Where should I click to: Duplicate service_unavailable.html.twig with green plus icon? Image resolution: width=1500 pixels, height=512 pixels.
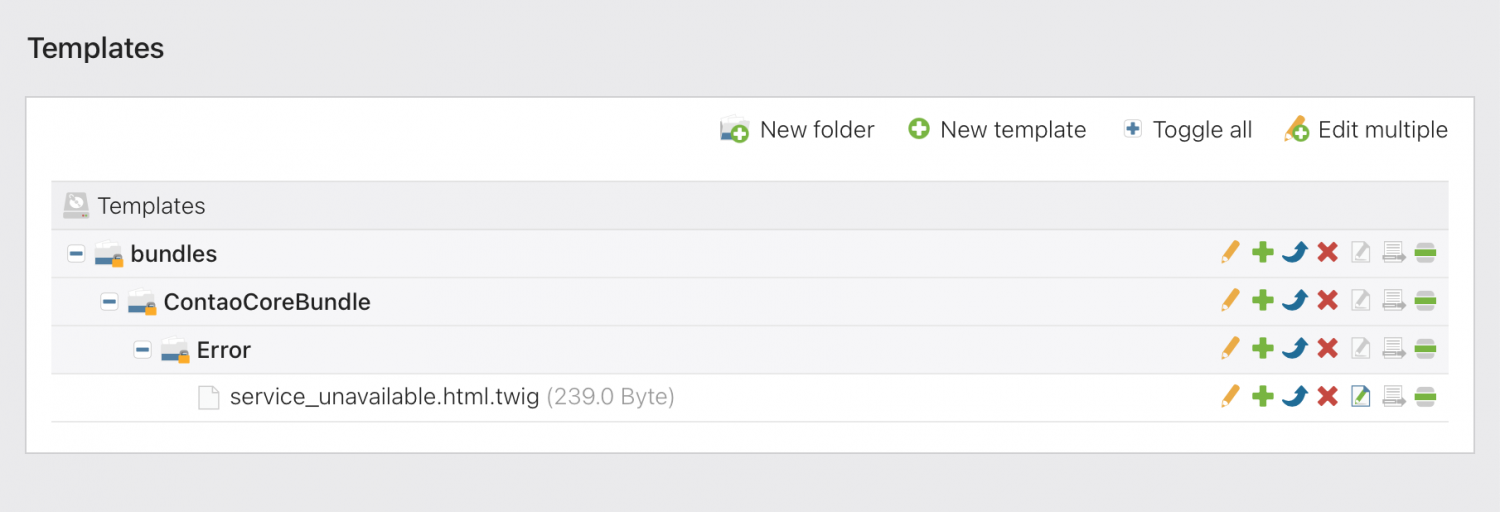1263,397
